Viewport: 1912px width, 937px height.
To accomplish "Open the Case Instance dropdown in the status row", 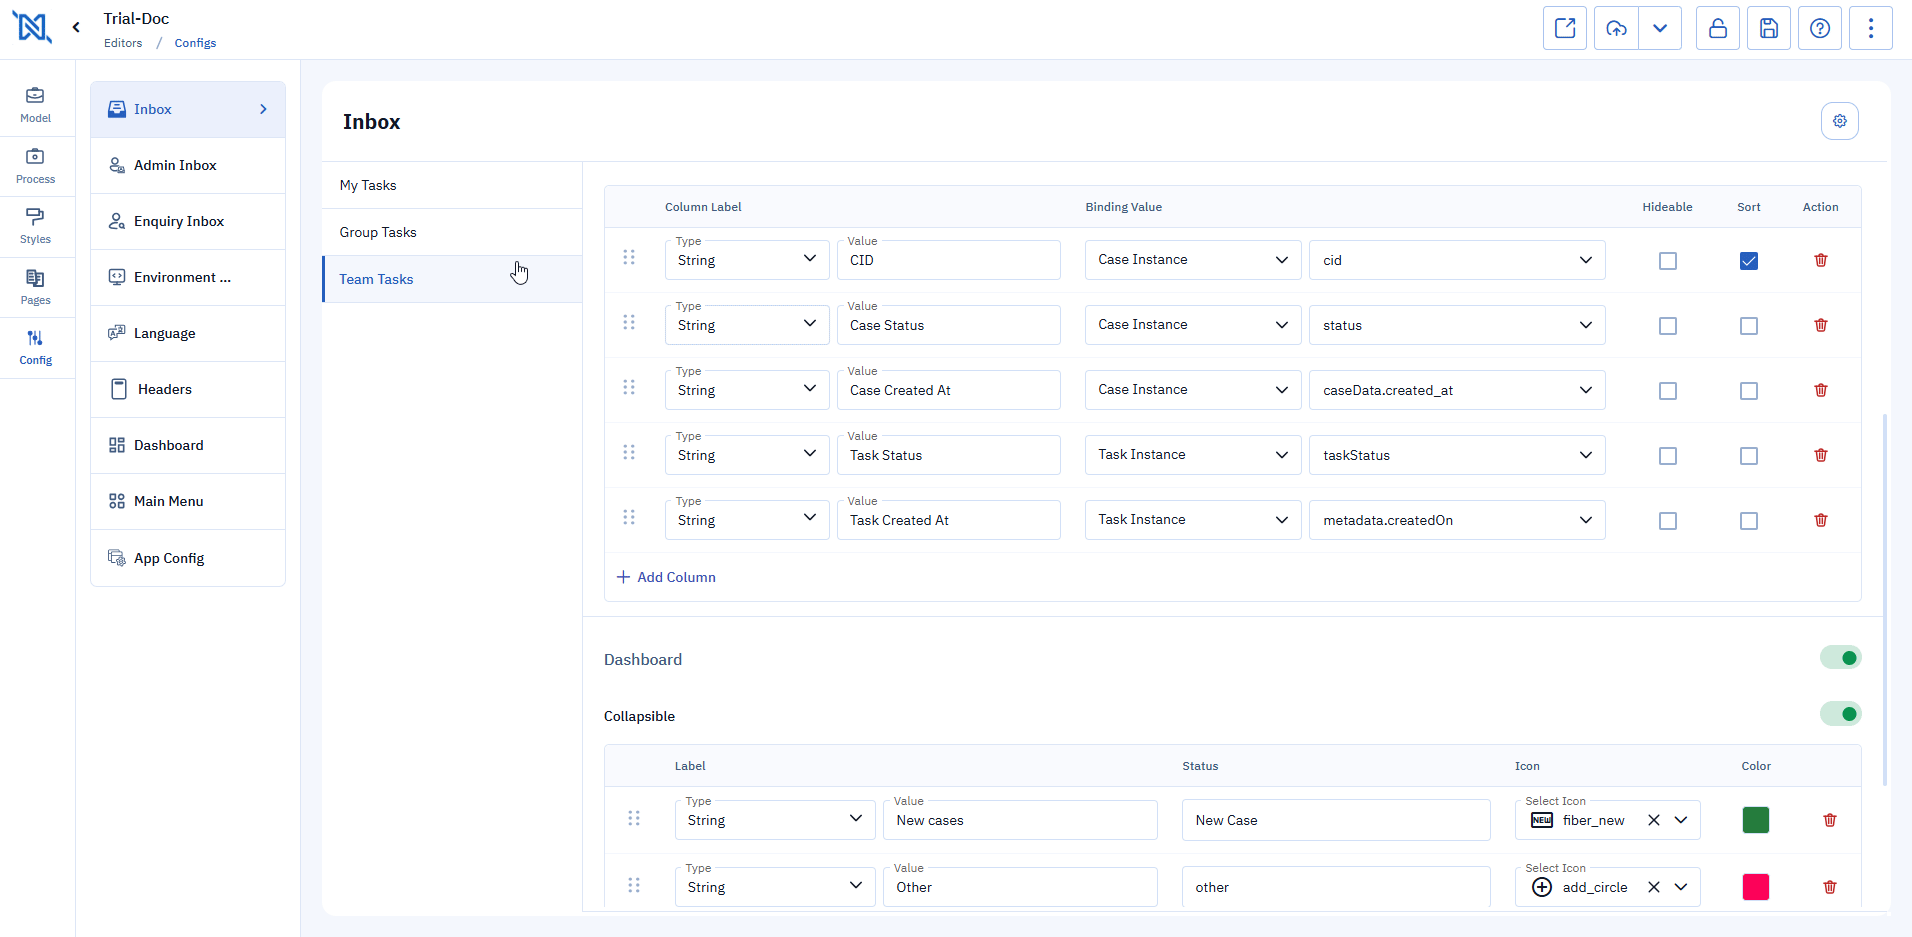I will tap(1193, 325).
